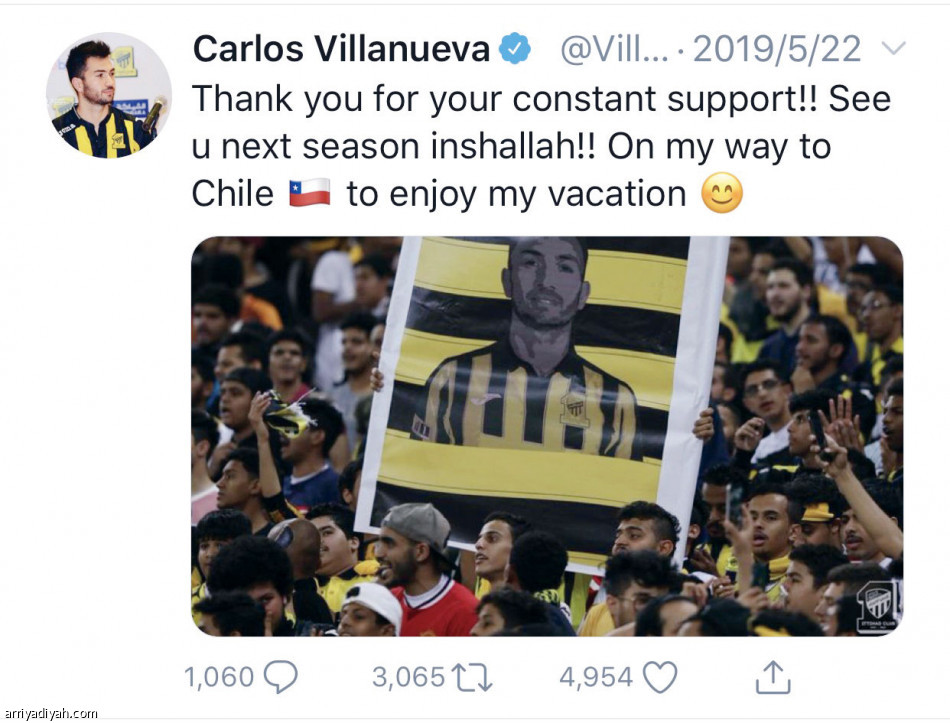Like the tweet with the heart icon

pyautogui.click(x=660, y=678)
